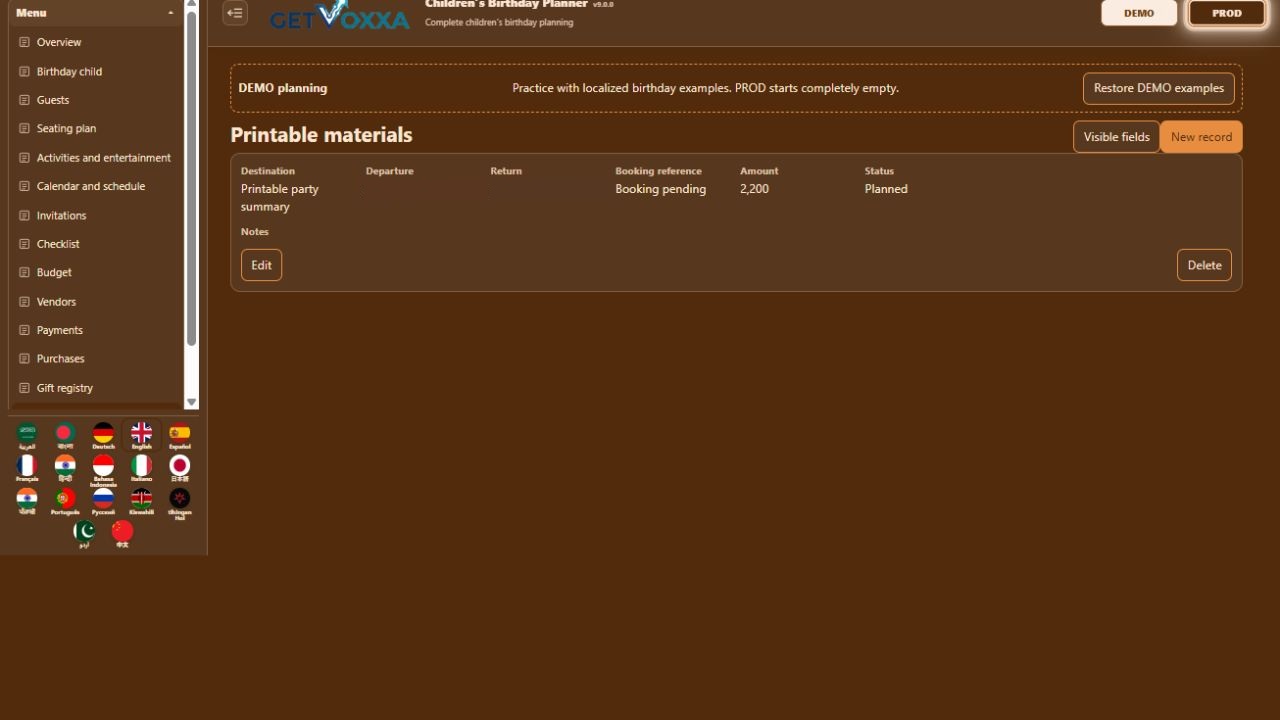1280x720 pixels.
Task: Open the Visible fields options
Action: click(x=1117, y=137)
